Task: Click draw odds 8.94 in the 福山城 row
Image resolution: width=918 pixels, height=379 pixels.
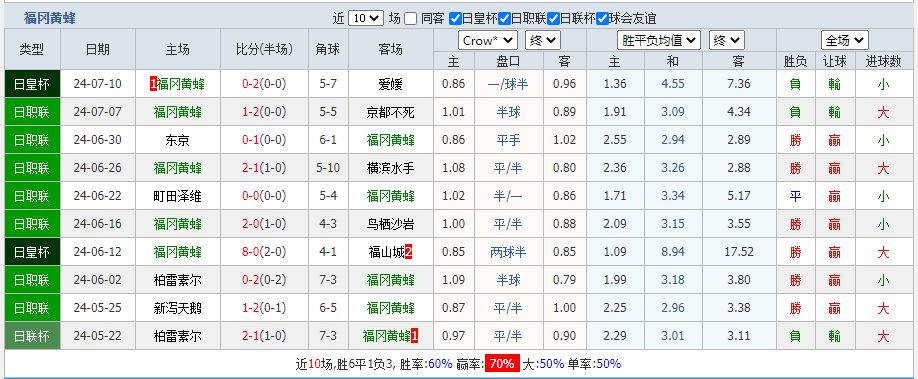Action: (673, 252)
